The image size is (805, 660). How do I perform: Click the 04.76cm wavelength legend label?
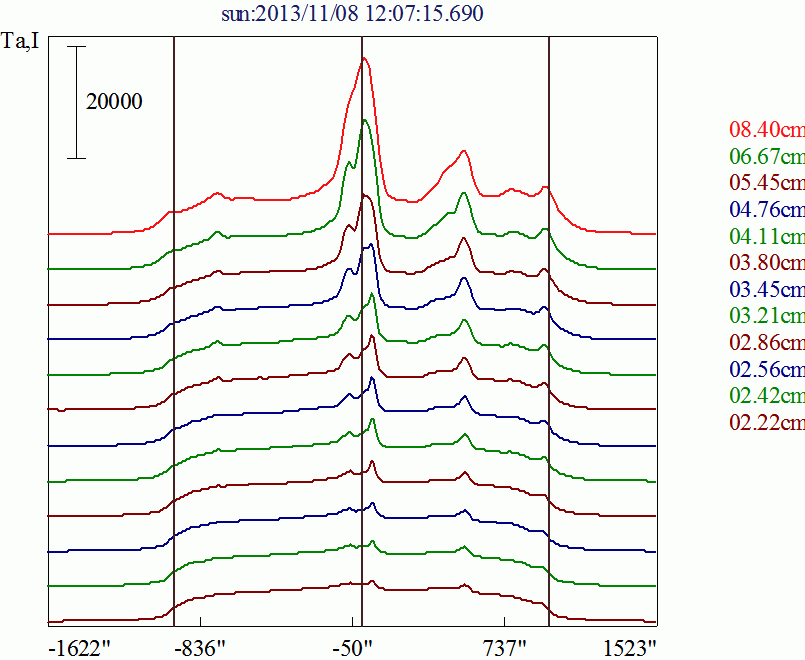coord(767,209)
